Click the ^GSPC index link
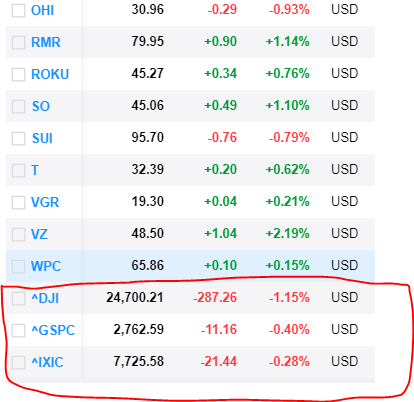The width and height of the screenshot is (414, 402). (53, 330)
